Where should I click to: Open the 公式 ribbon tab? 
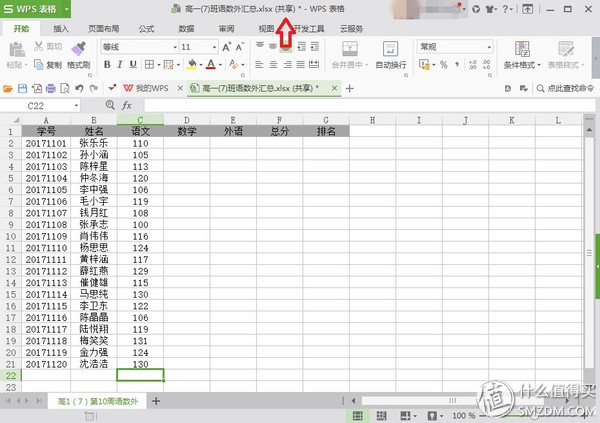click(x=146, y=29)
